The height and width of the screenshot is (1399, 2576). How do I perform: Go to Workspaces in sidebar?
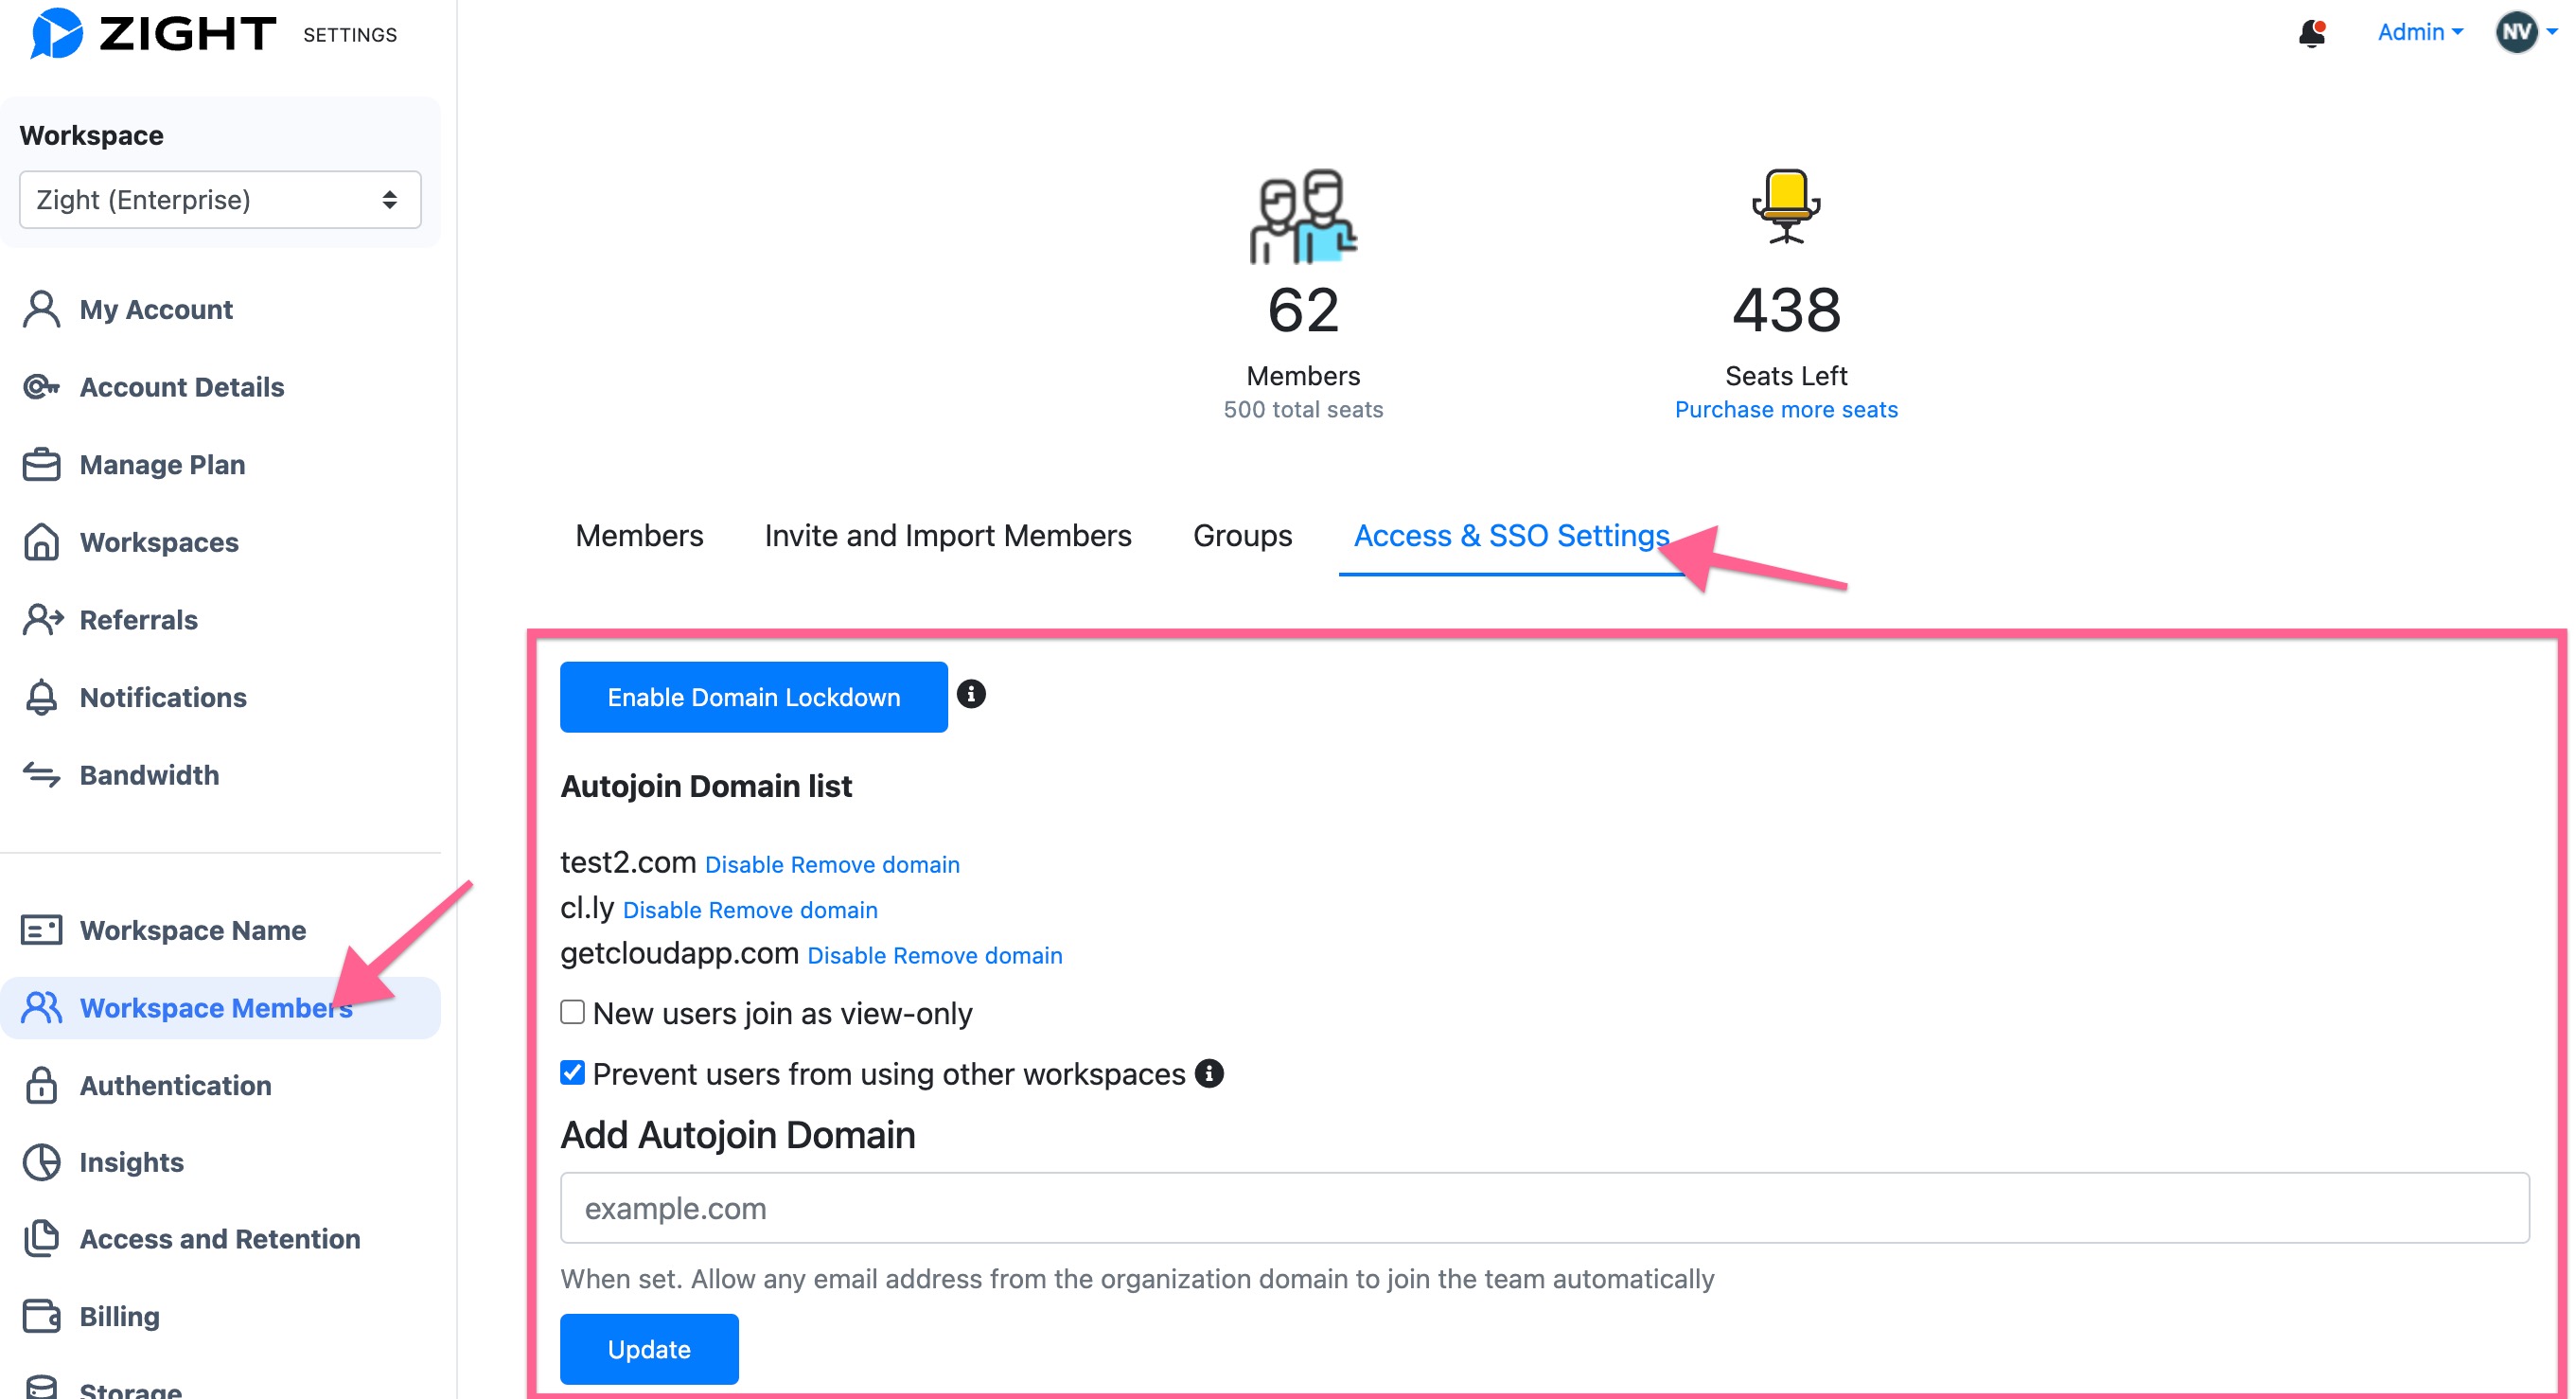(x=159, y=542)
